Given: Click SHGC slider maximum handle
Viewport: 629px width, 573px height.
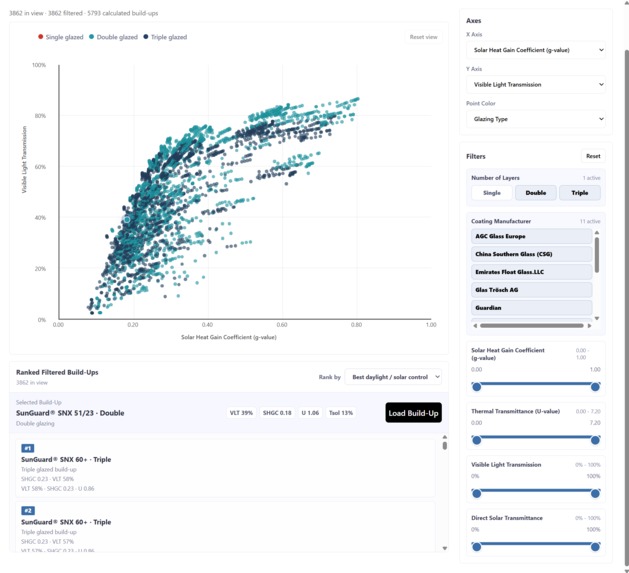Looking at the screenshot, I should 595,387.
